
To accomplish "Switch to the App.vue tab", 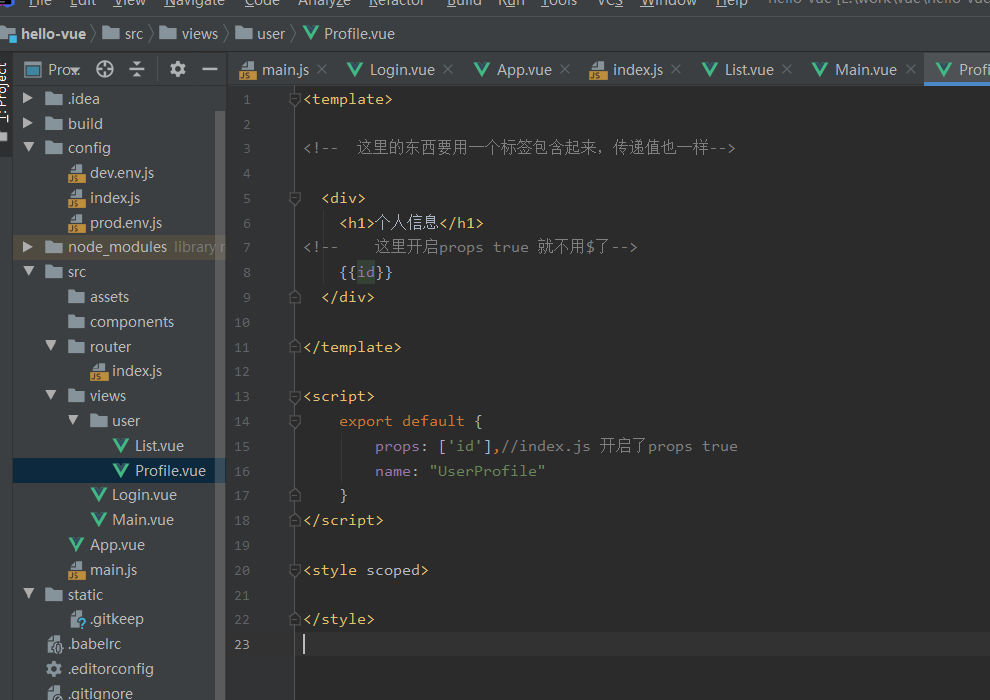I will click(x=523, y=70).
